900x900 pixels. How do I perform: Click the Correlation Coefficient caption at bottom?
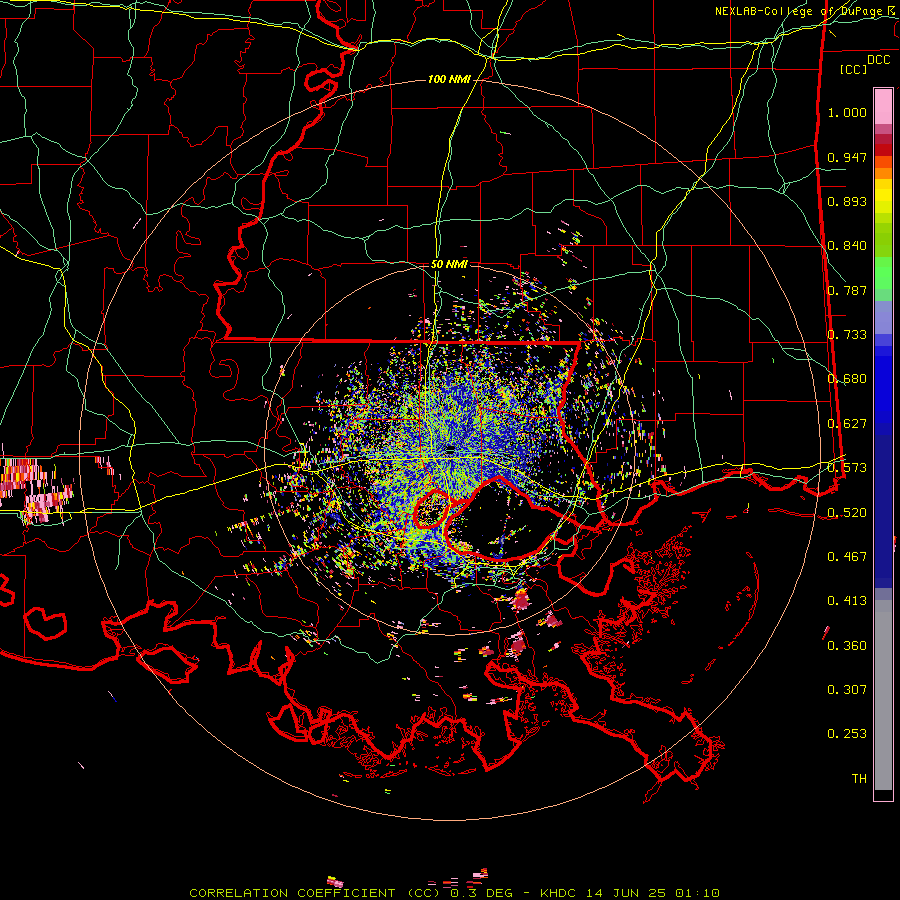click(454, 893)
